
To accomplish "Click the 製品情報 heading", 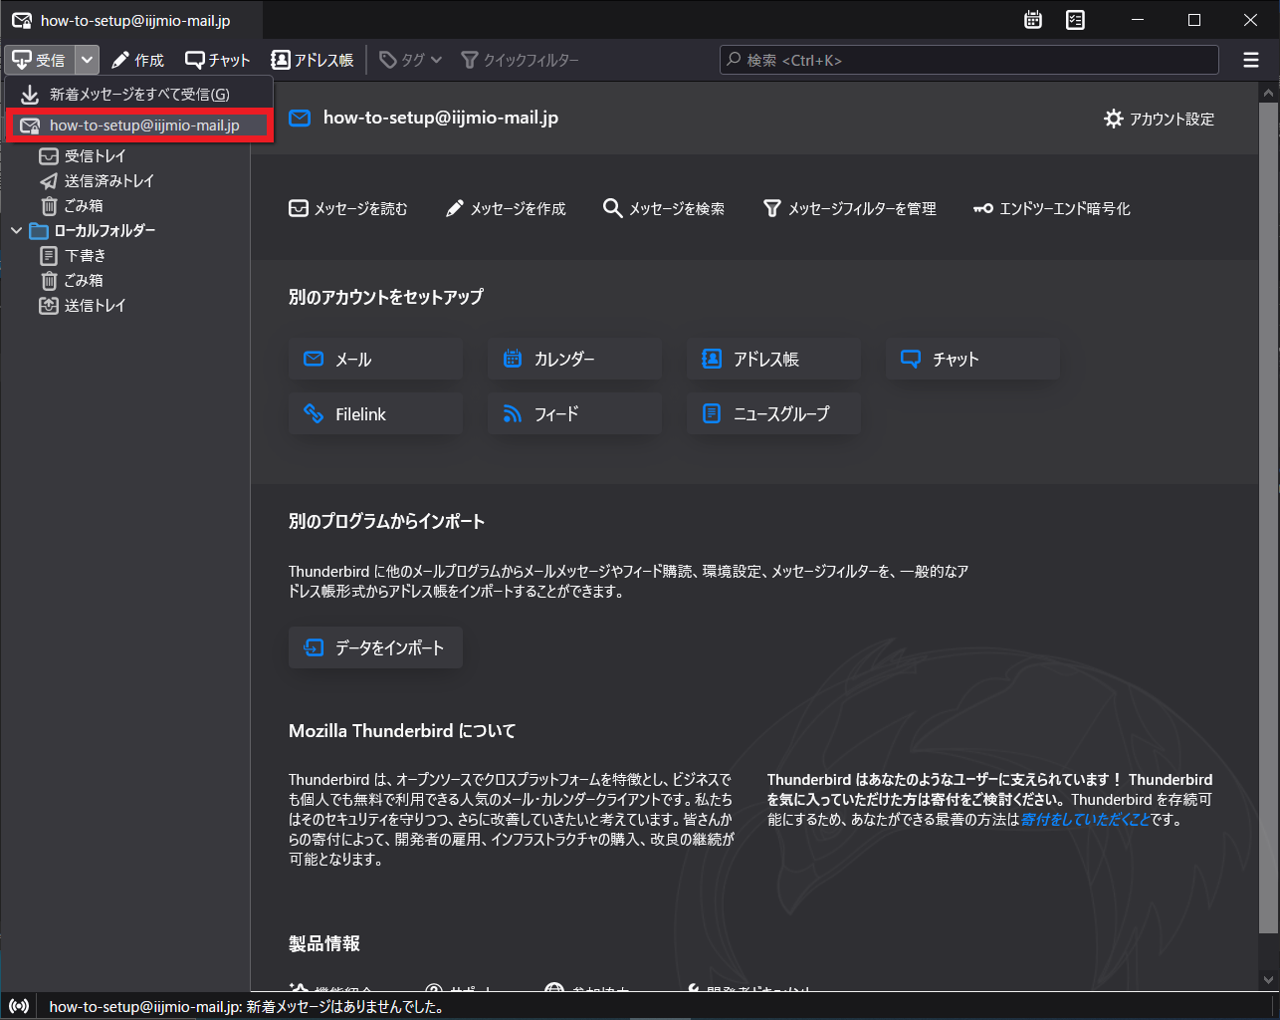I will [x=324, y=944].
